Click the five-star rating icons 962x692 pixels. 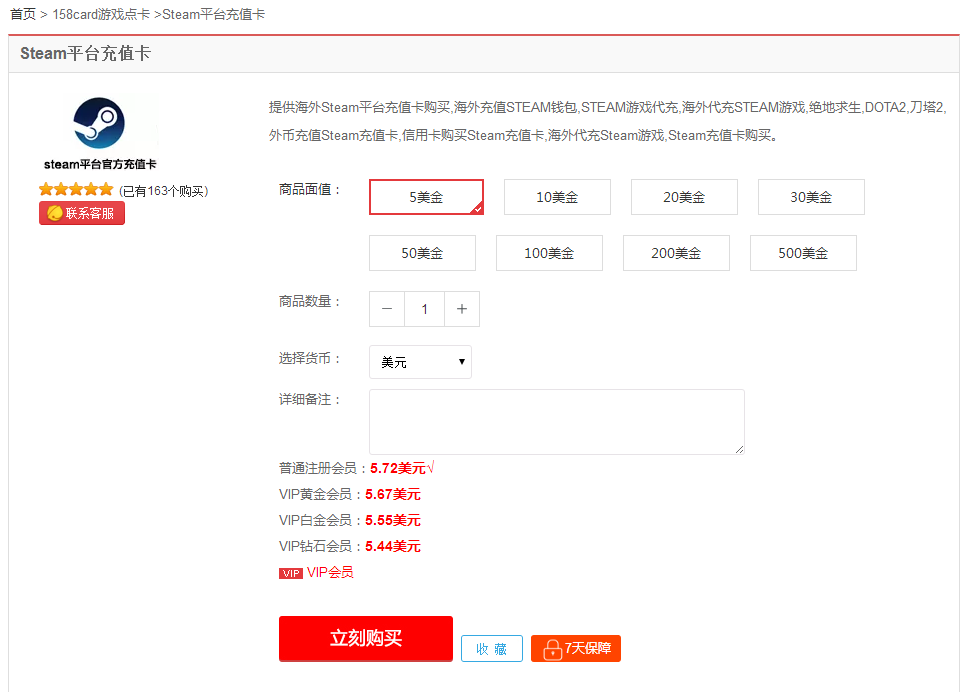point(76,189)
